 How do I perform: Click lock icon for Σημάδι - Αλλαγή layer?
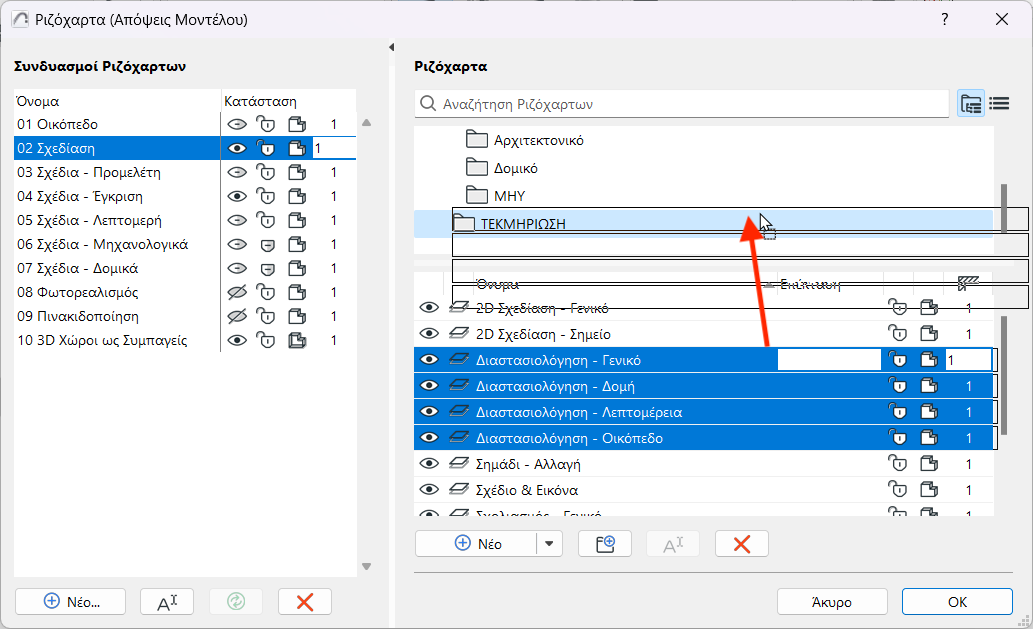898,464
